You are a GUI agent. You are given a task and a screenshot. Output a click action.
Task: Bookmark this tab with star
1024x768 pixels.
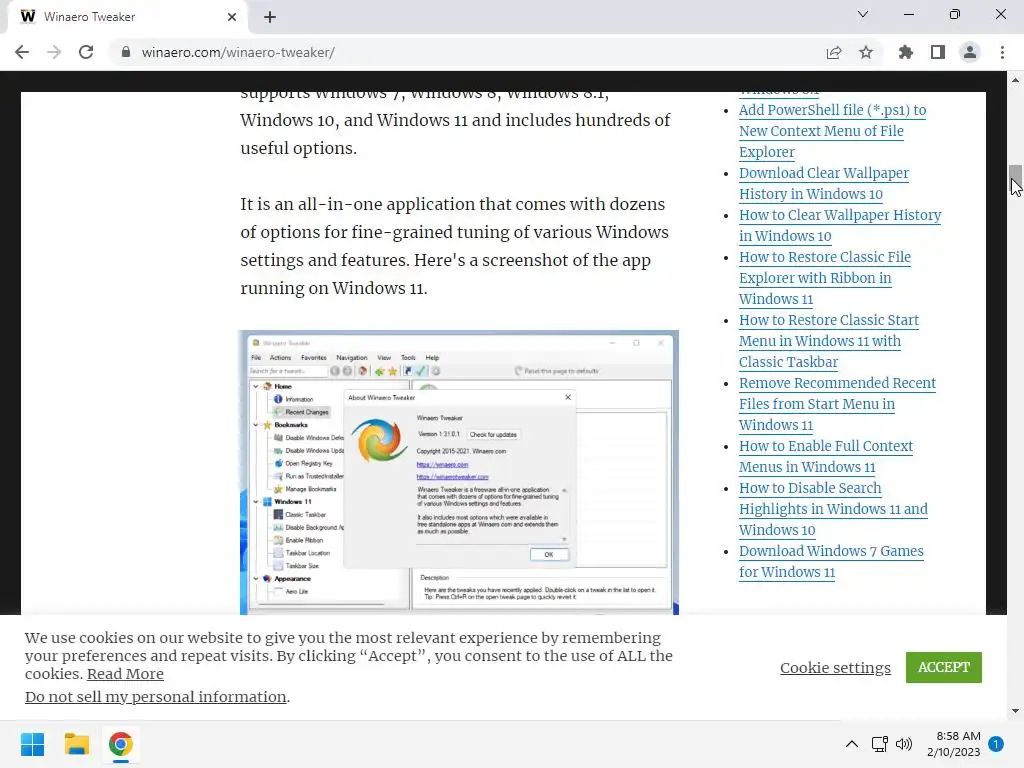click(x=866, y=52)
